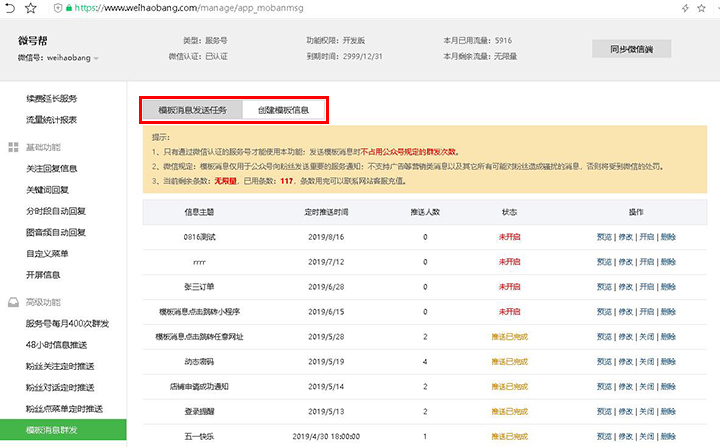This screenshot has height=447, width=720.
Task: Select the 模板消息发送任务 tab
Action: (192, 110)
